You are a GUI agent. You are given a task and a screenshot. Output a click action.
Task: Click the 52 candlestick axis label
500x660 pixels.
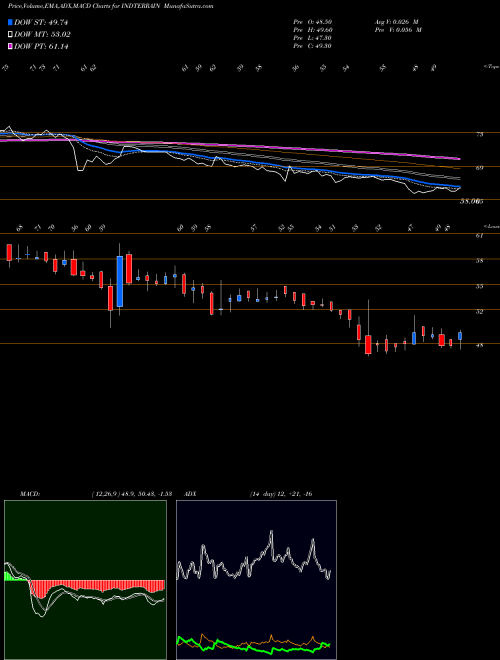point(479,312)
